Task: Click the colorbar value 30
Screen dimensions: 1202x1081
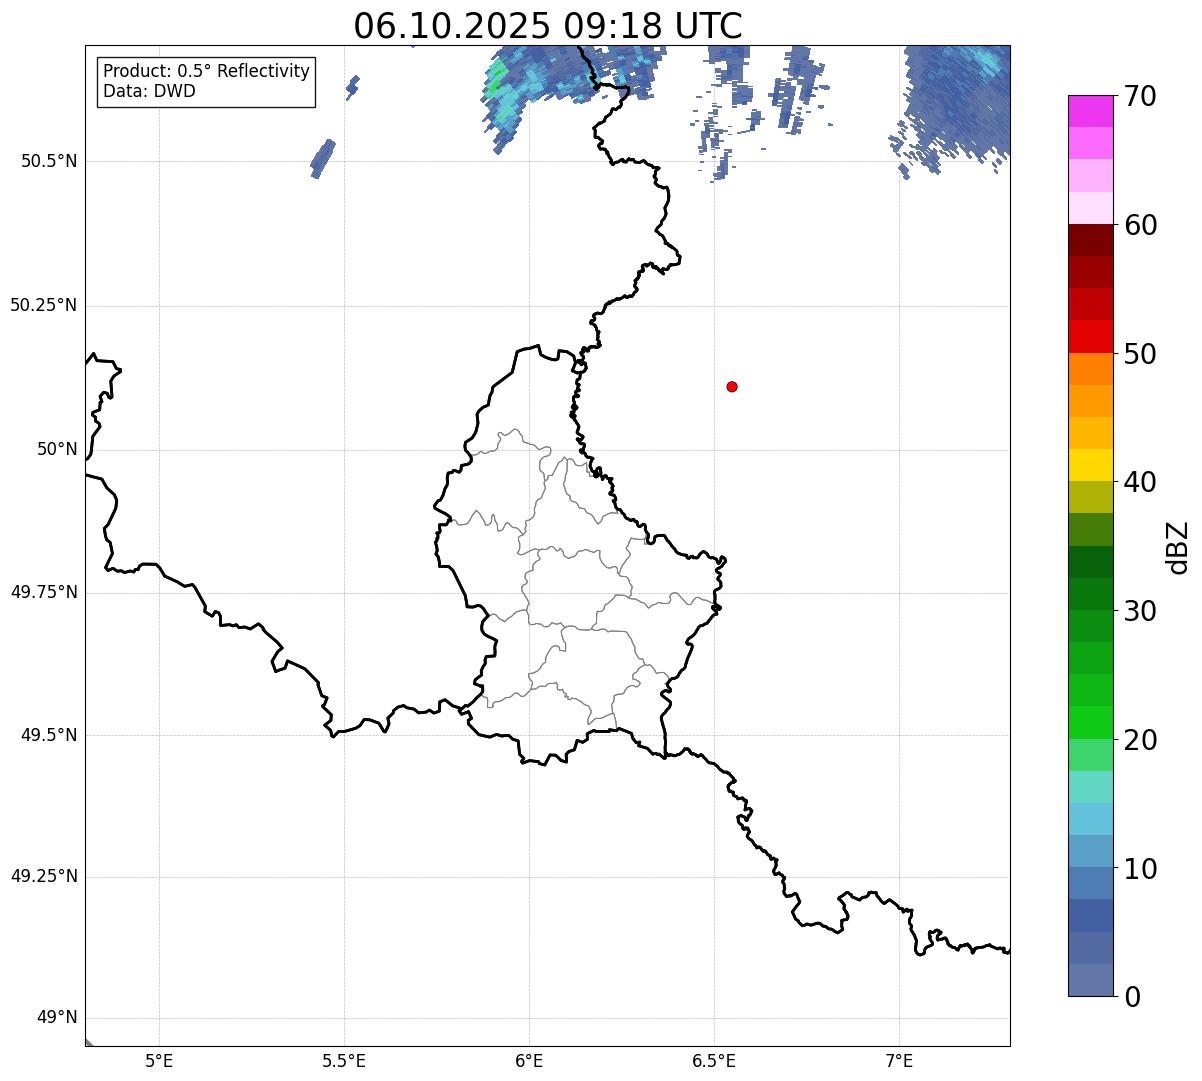Action: point(1140,611)
